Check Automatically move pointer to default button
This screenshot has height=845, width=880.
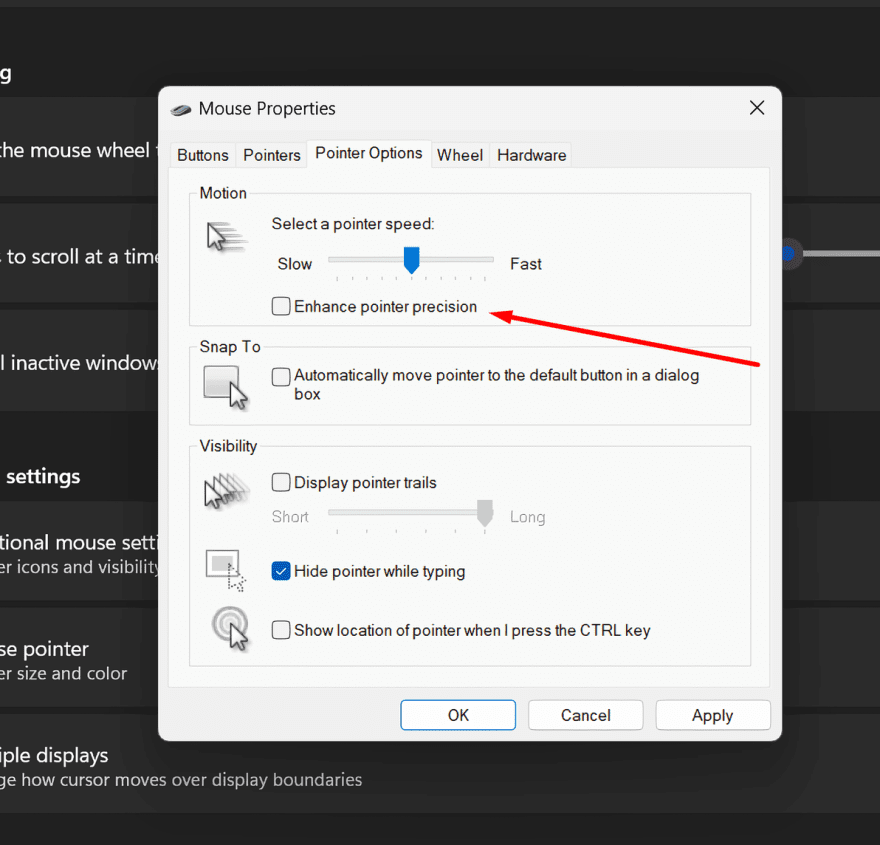pyautogui.click(x=281, y=376)
